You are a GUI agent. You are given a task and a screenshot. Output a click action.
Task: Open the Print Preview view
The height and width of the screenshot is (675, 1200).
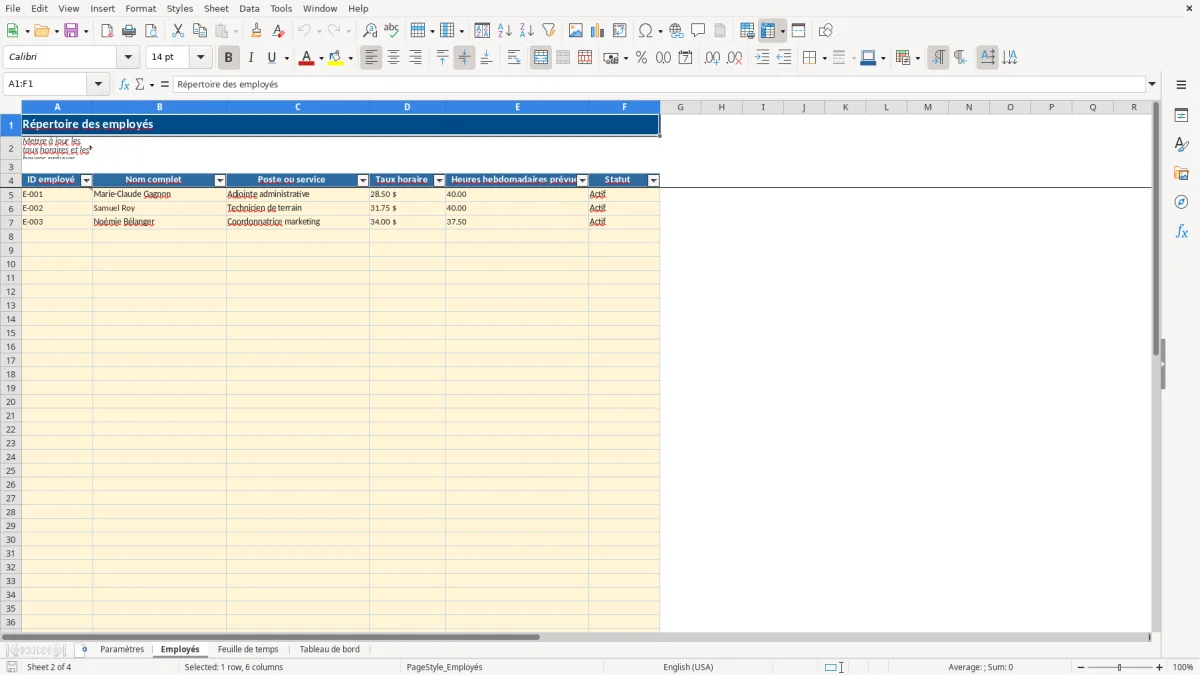151,31
